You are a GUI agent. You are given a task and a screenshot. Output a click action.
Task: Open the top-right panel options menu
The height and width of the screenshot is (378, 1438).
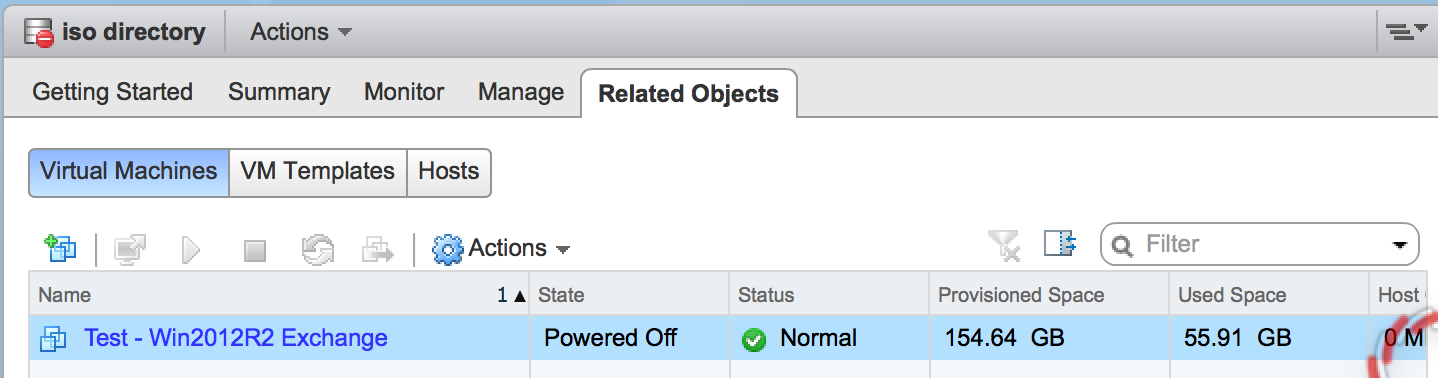coord(1407,32)
